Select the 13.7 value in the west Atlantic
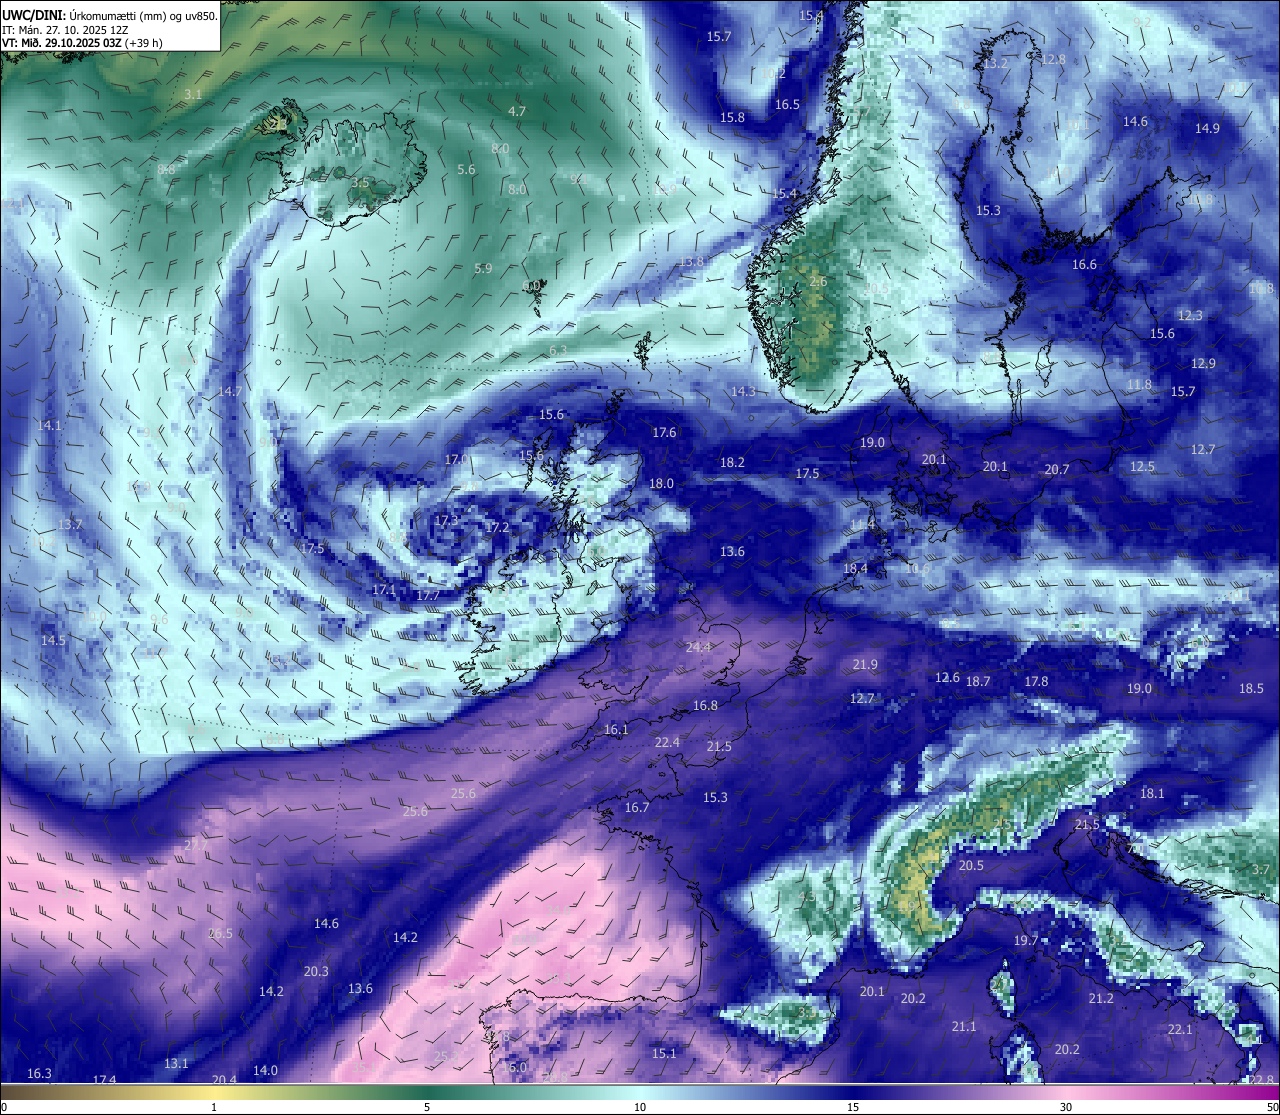This screenshot has width=1280, height=1115. 70,524
